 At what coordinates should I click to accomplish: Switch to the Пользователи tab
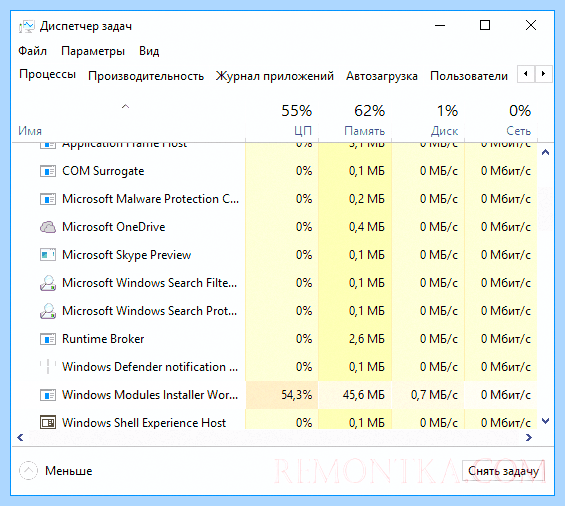click(x=469, y=76)
